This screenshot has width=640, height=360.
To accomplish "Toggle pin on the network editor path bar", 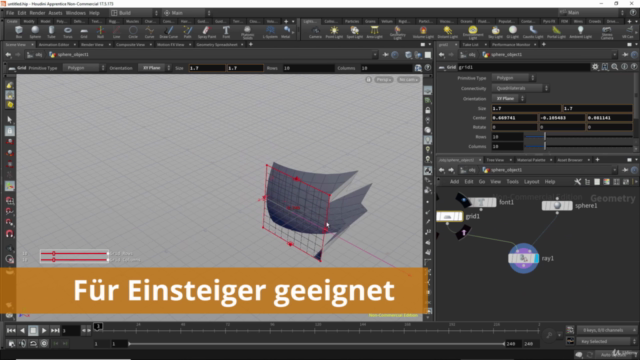I will pyautogui.click(x=625, y=170).
